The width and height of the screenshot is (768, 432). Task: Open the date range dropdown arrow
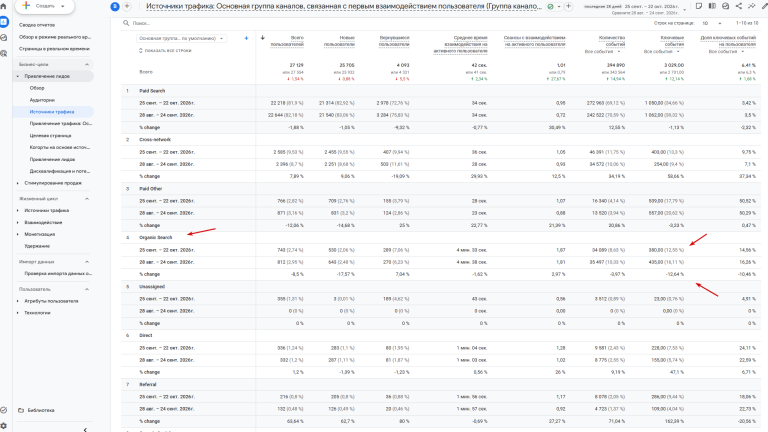(685, 9)
